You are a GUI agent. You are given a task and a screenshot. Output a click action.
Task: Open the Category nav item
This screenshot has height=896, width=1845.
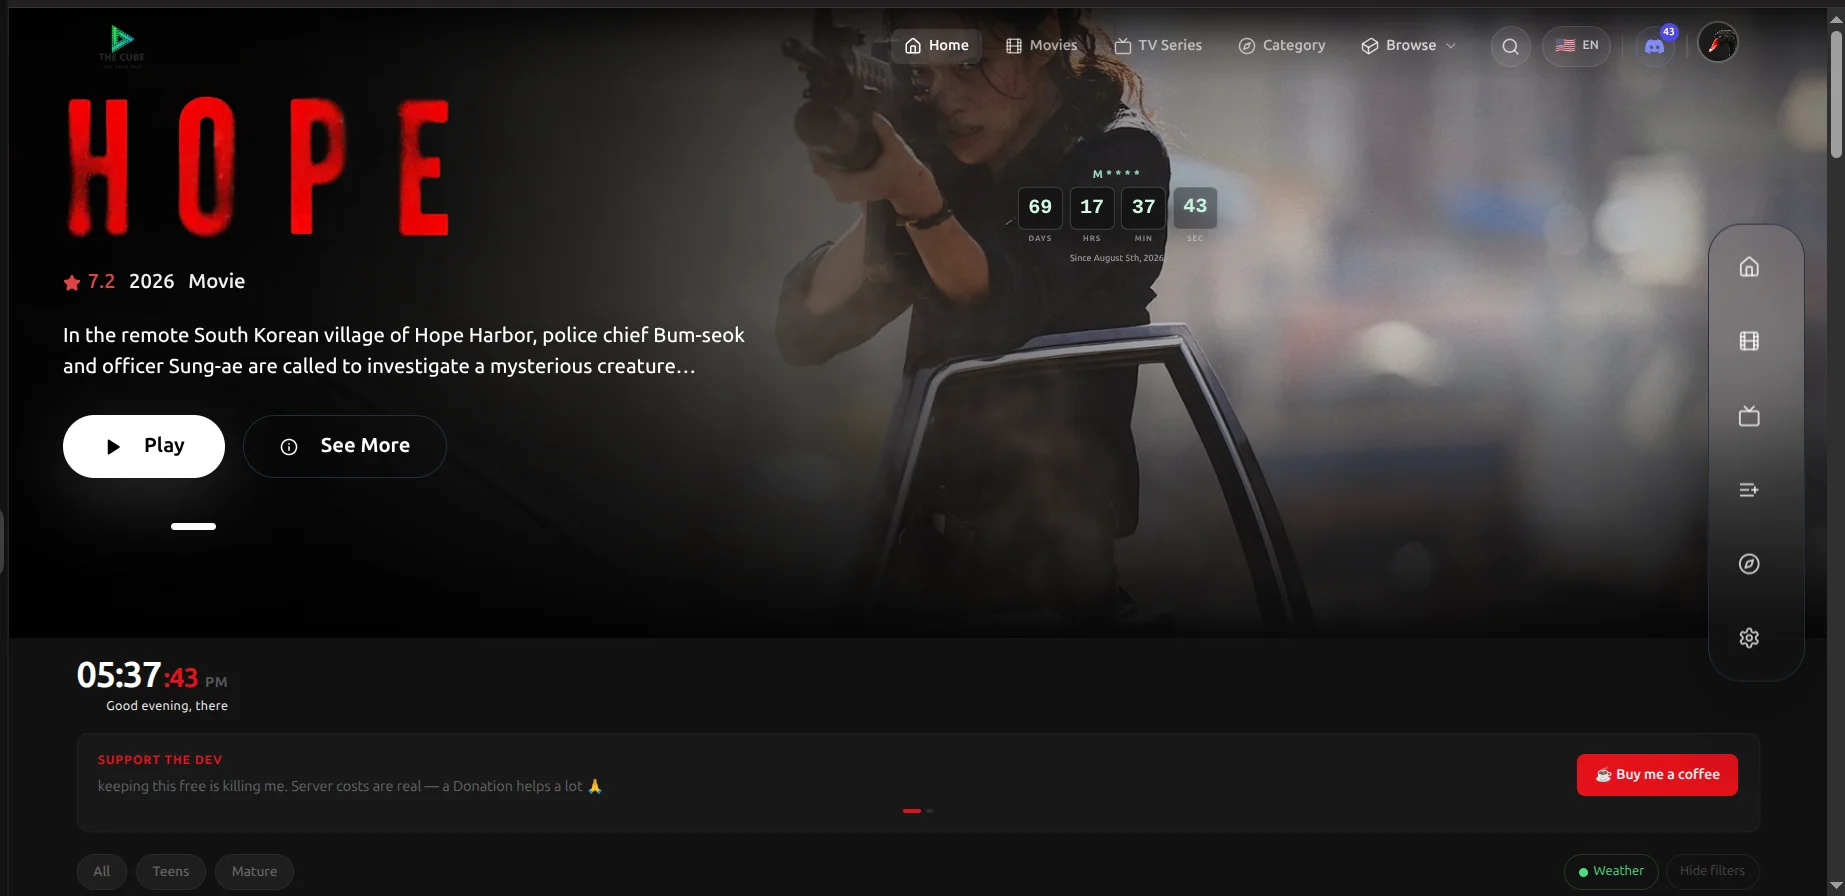coord(1281,46)
